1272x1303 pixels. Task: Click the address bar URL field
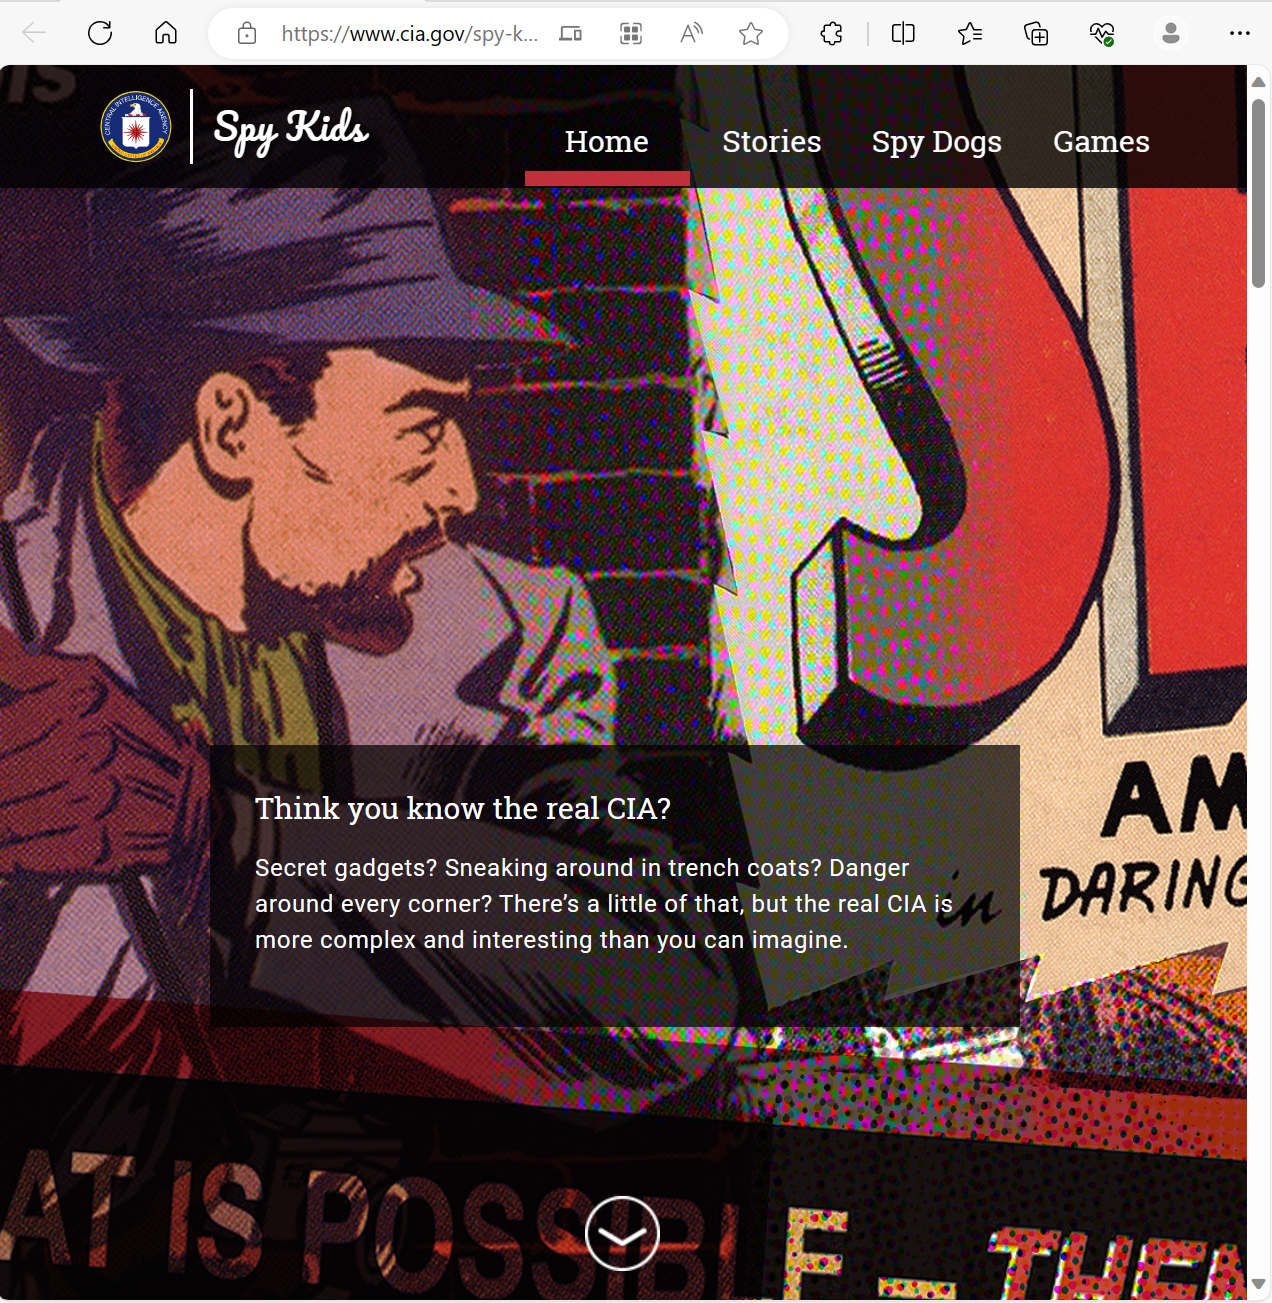tap(409, 34)
